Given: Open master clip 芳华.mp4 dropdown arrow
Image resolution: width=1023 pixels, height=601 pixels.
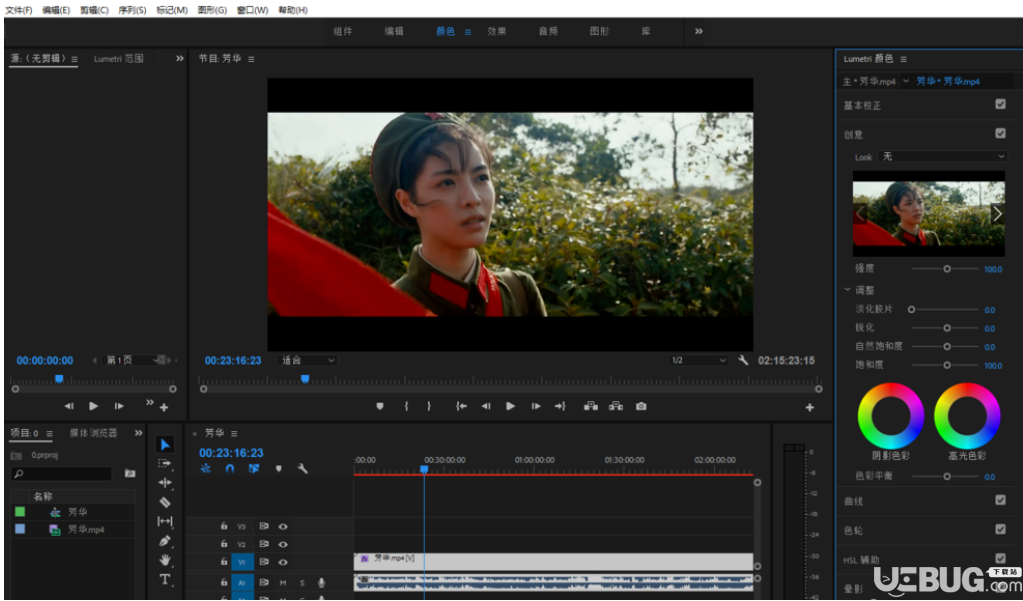Looking at the screenshot, I should [906, 81].
